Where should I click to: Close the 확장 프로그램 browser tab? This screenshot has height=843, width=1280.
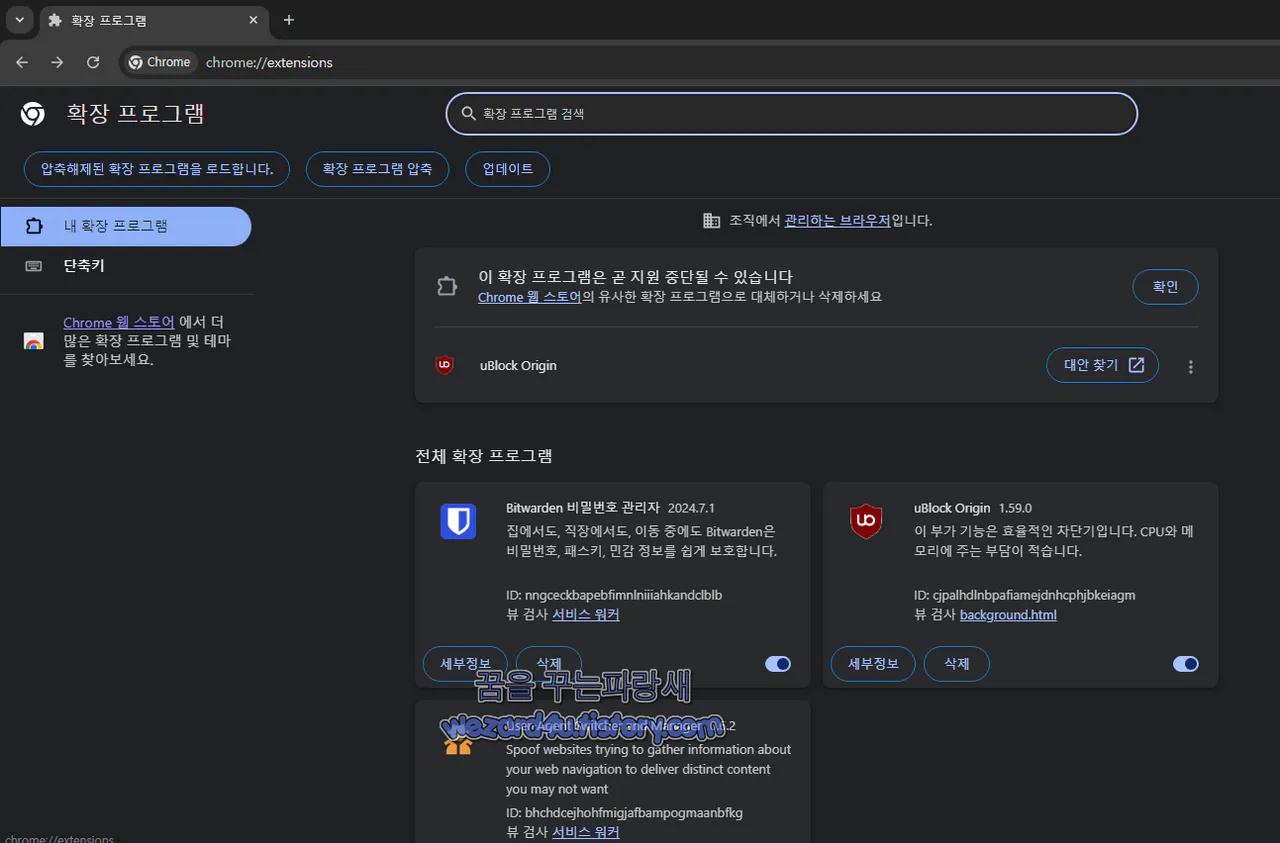(254, 20)
